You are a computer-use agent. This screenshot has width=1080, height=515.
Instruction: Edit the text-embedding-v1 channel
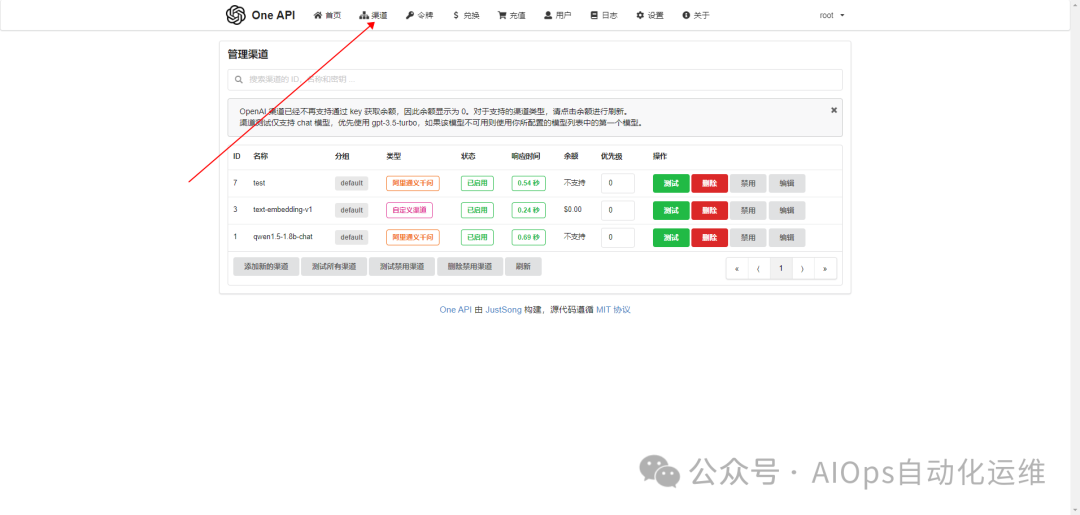pyautogui.click(x=787, y=210)
